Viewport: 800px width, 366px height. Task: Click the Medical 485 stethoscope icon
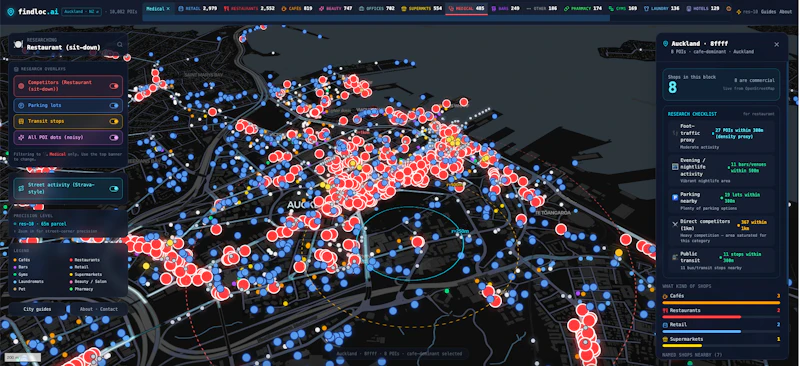(x=451, y=9)
